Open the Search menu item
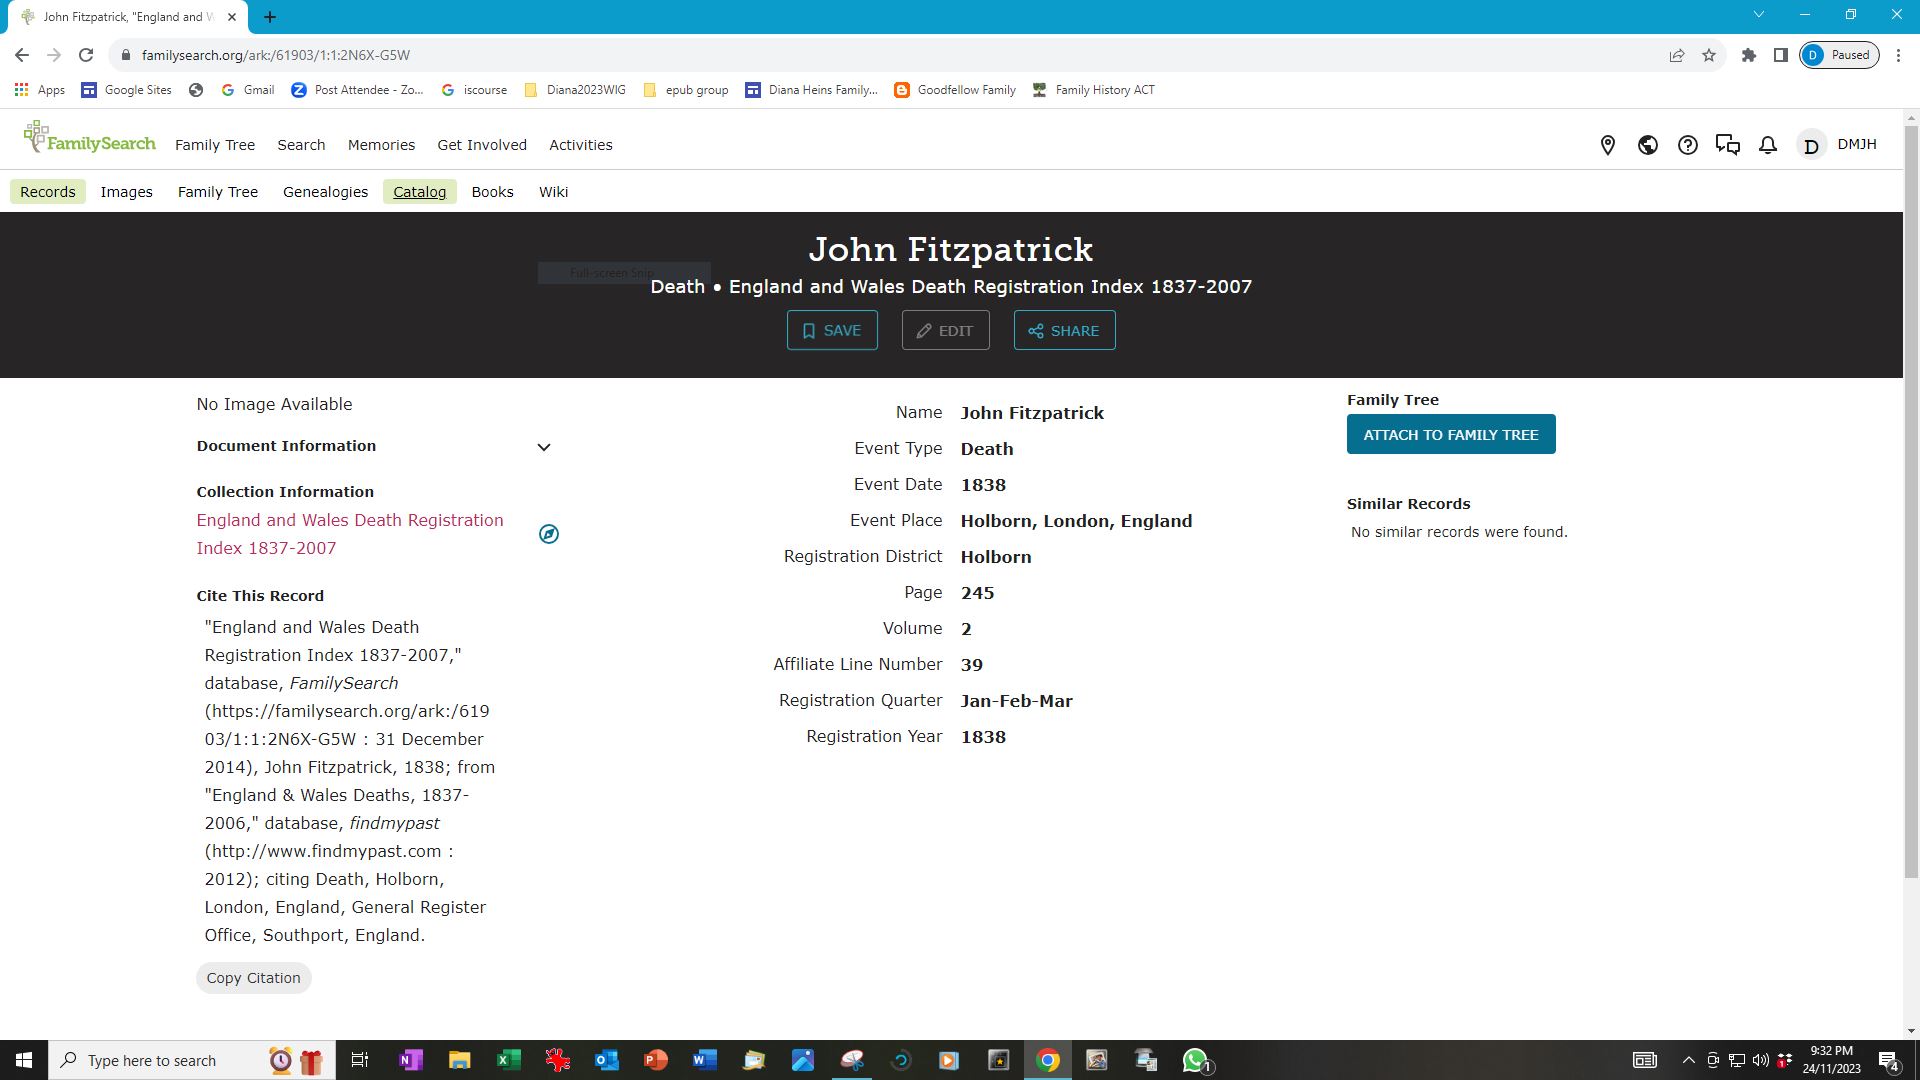The width and height of the screenshot is (1920, 1080). coord(301,145)
